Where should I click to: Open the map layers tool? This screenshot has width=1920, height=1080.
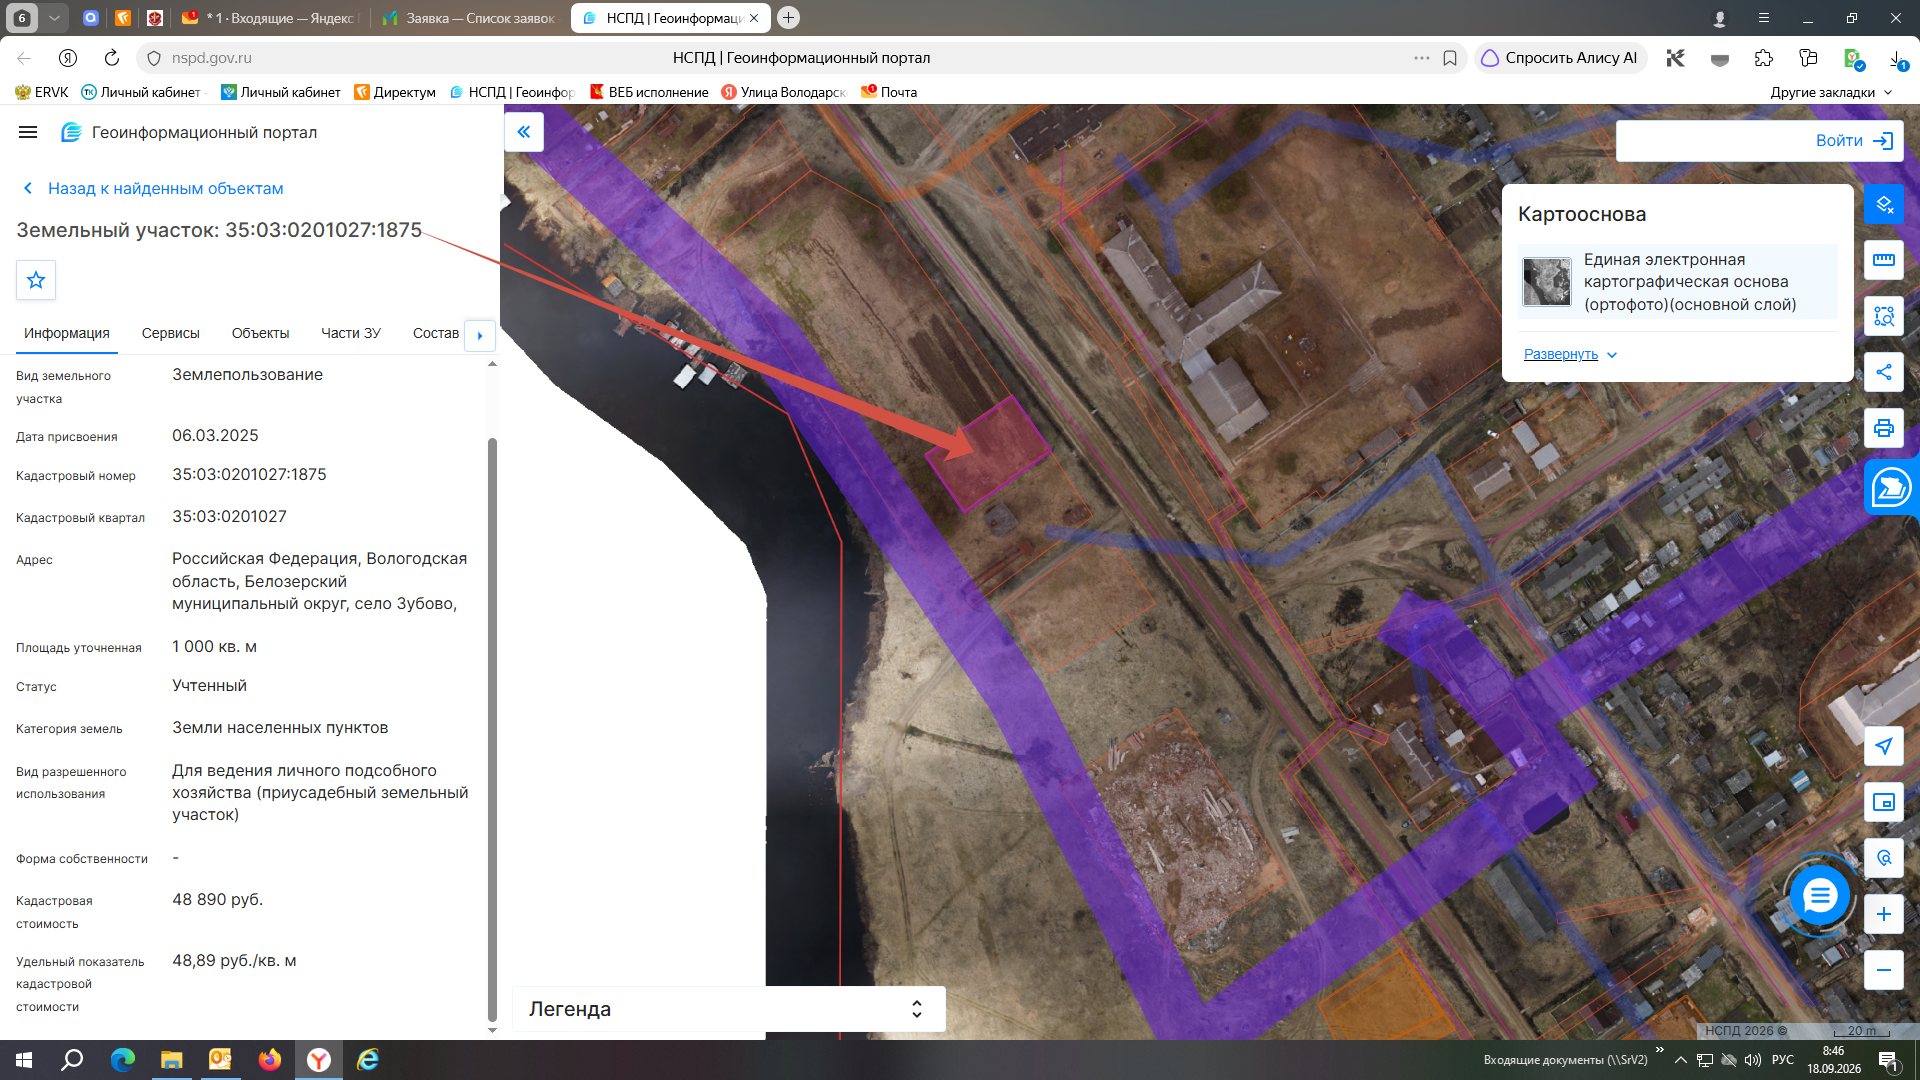(x=1884, y=204)
